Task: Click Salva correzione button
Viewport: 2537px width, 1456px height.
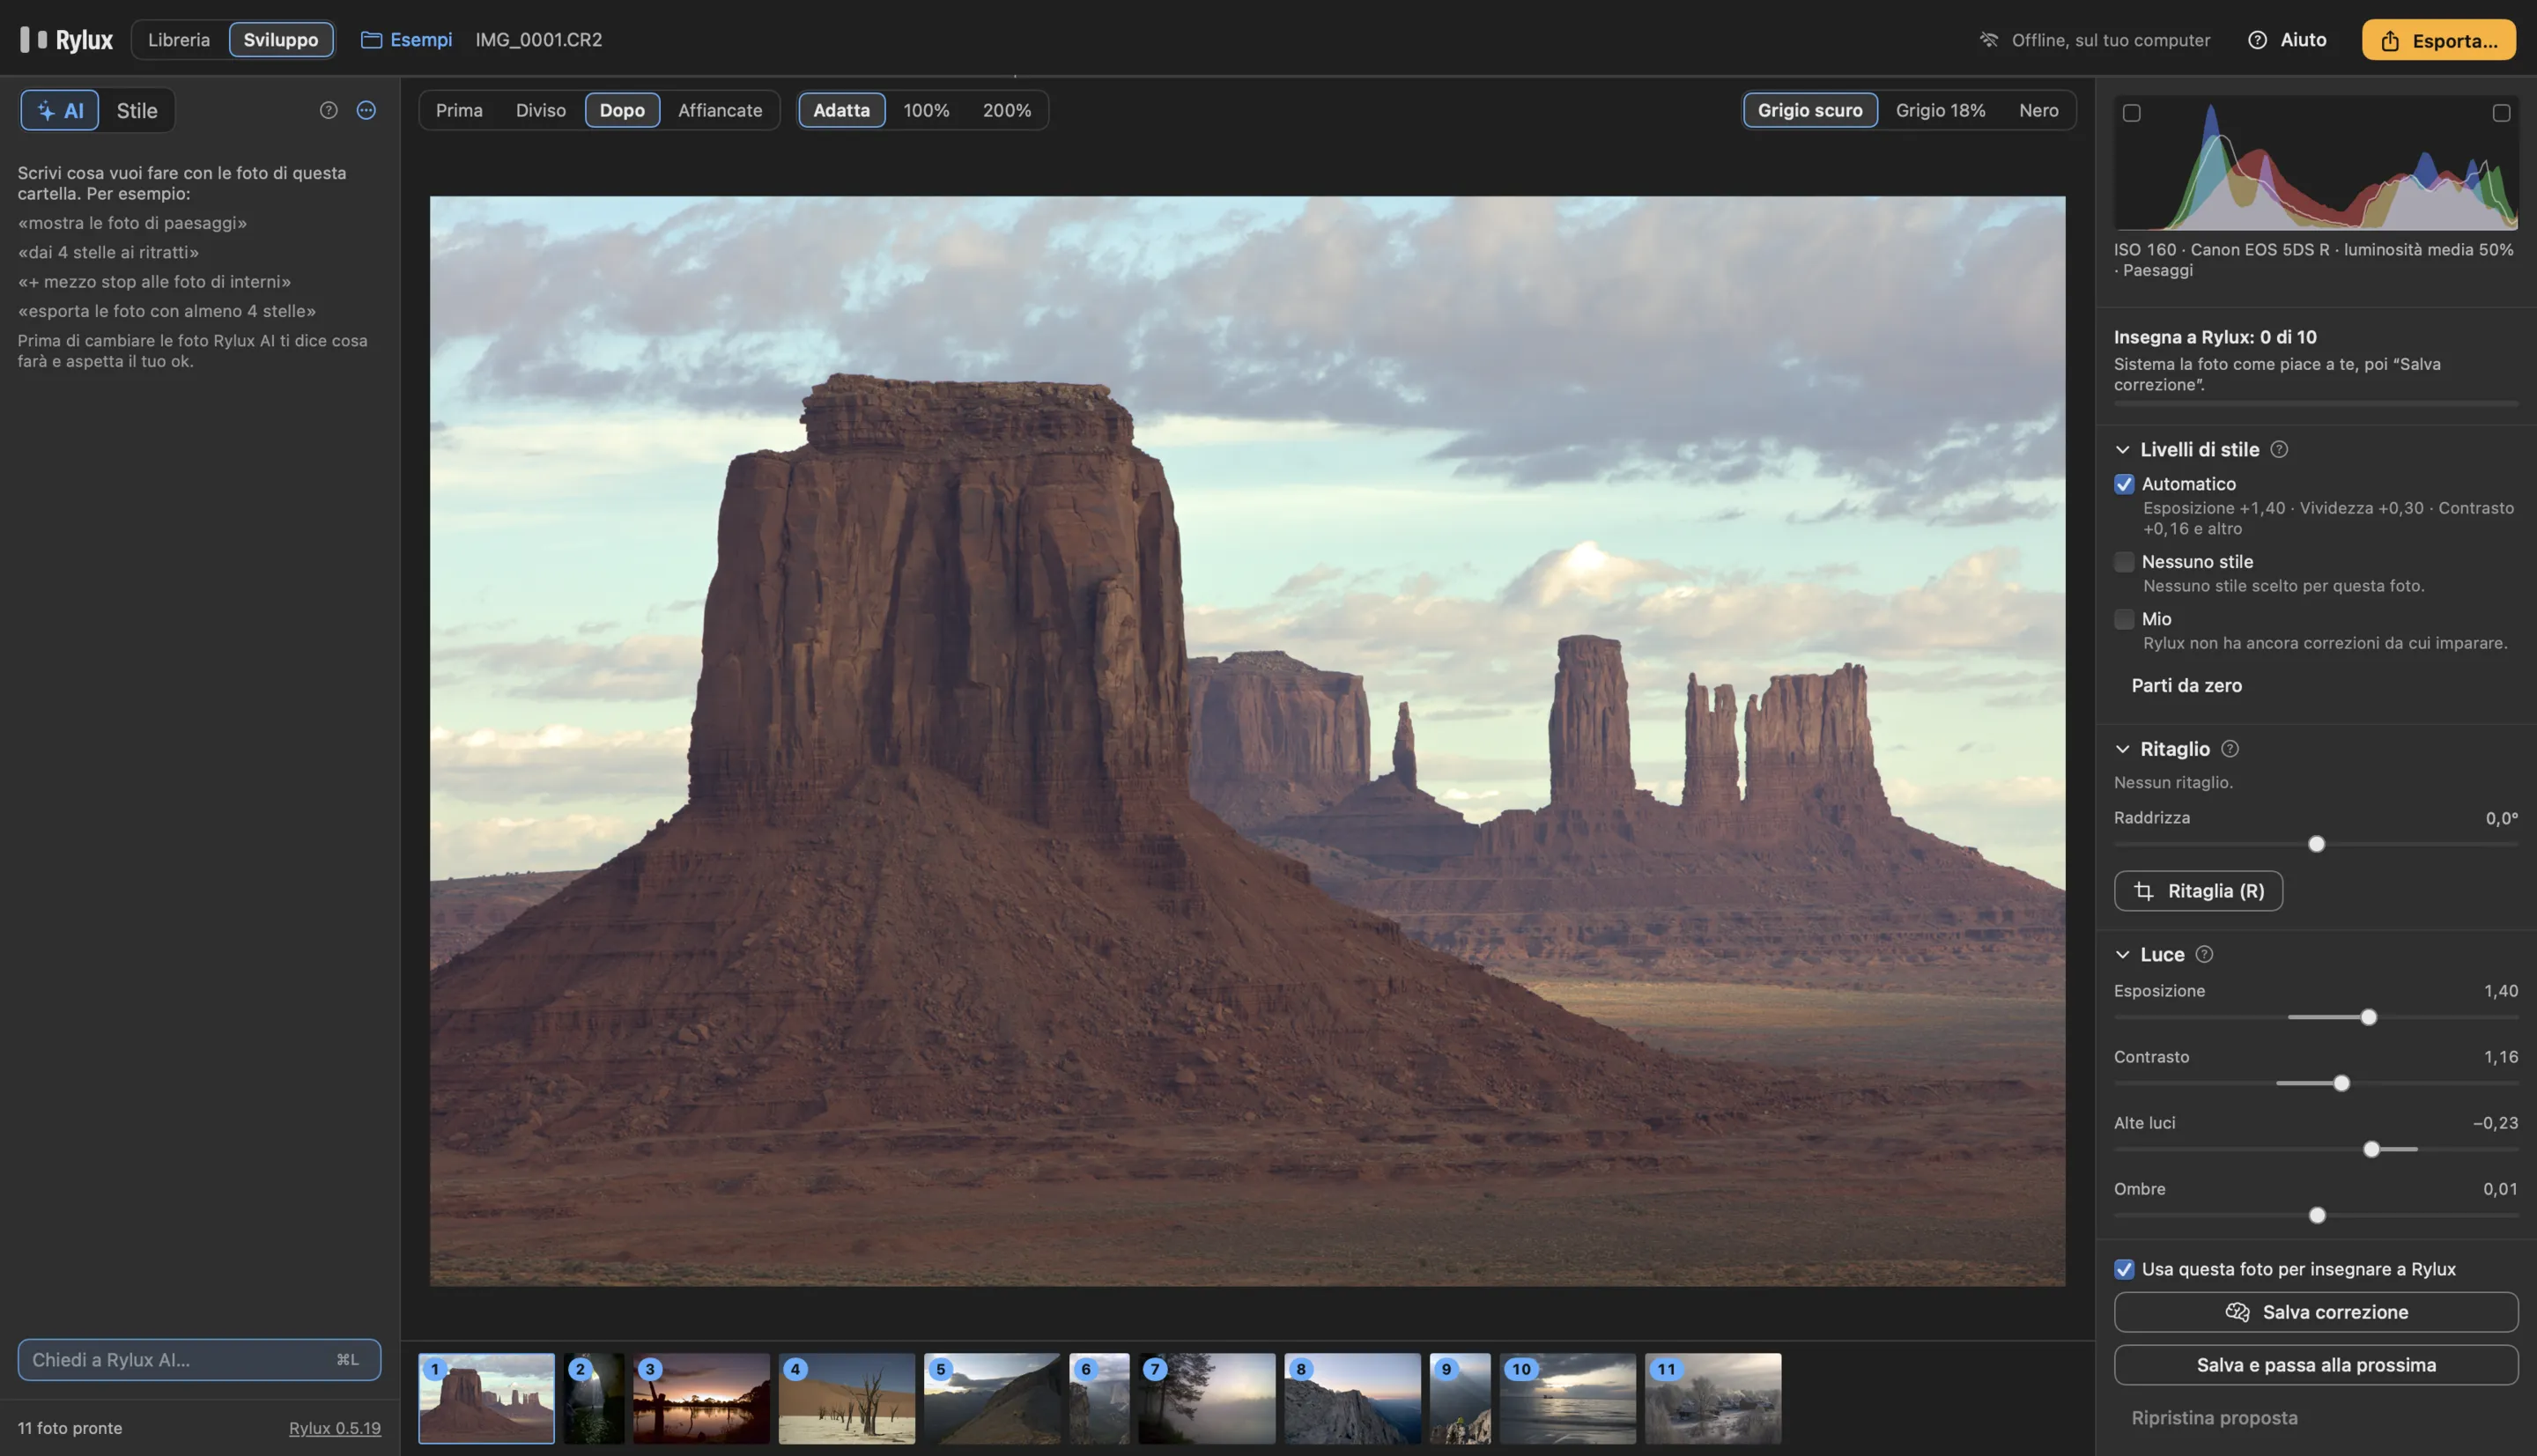Action: pyautogui.click(x=2316, y=1312)
